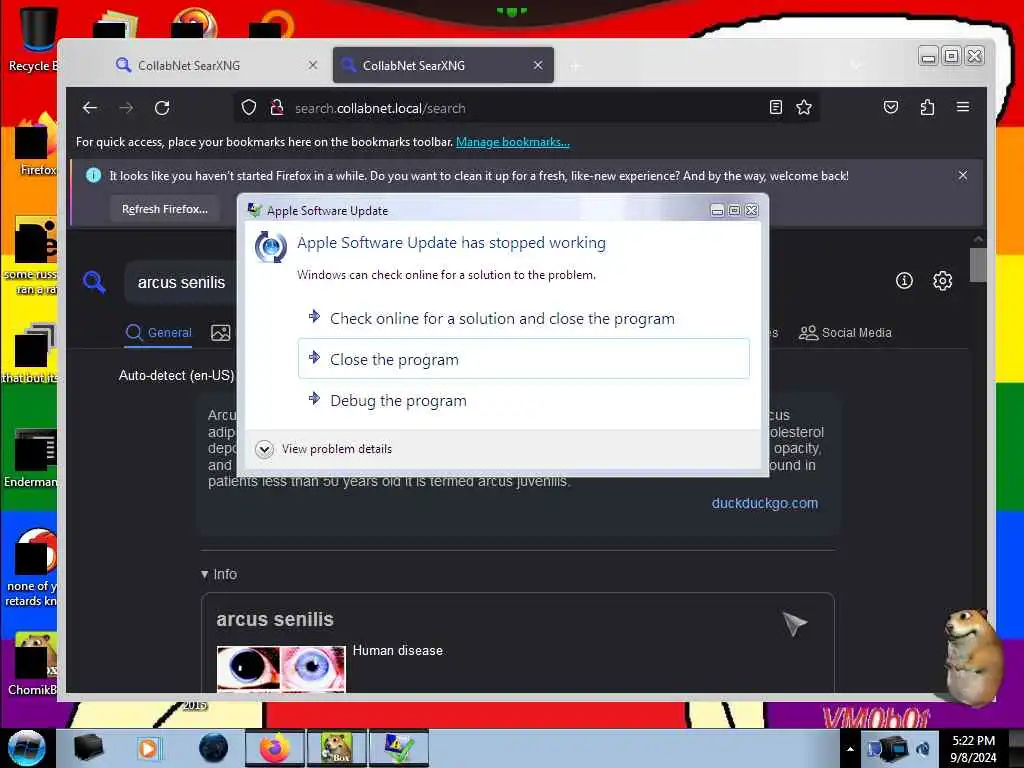Click the arcus senilis eye thumbnail image

tap(281, 669)
